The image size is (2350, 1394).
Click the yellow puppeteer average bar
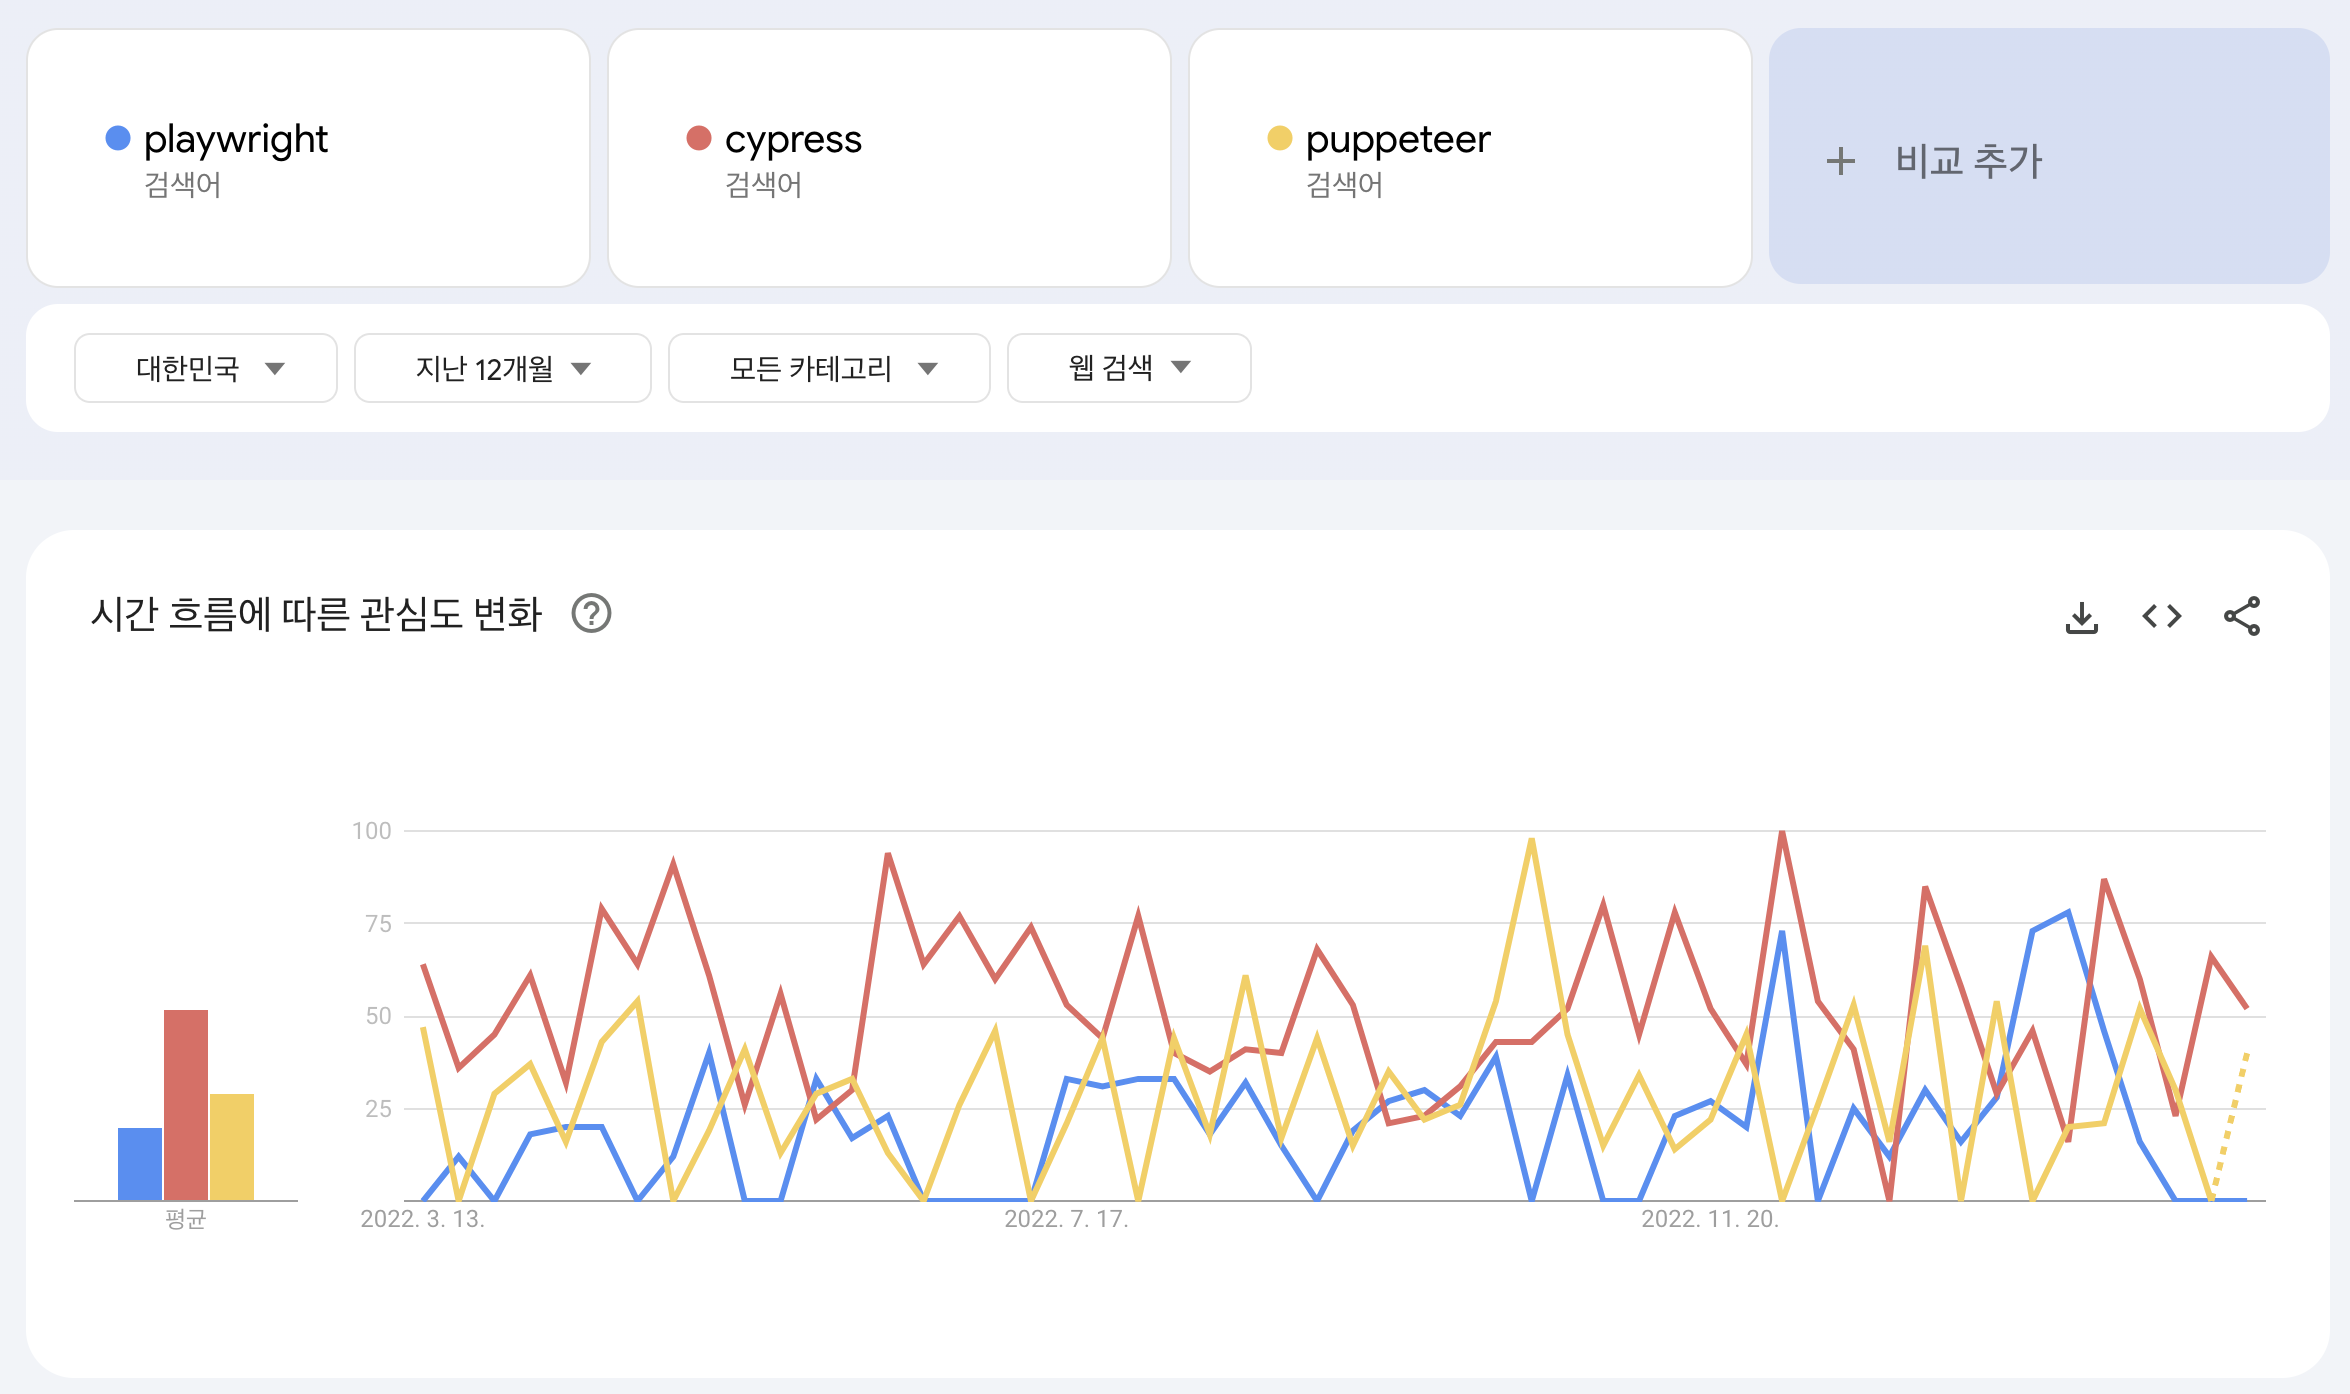point(232,1146)
